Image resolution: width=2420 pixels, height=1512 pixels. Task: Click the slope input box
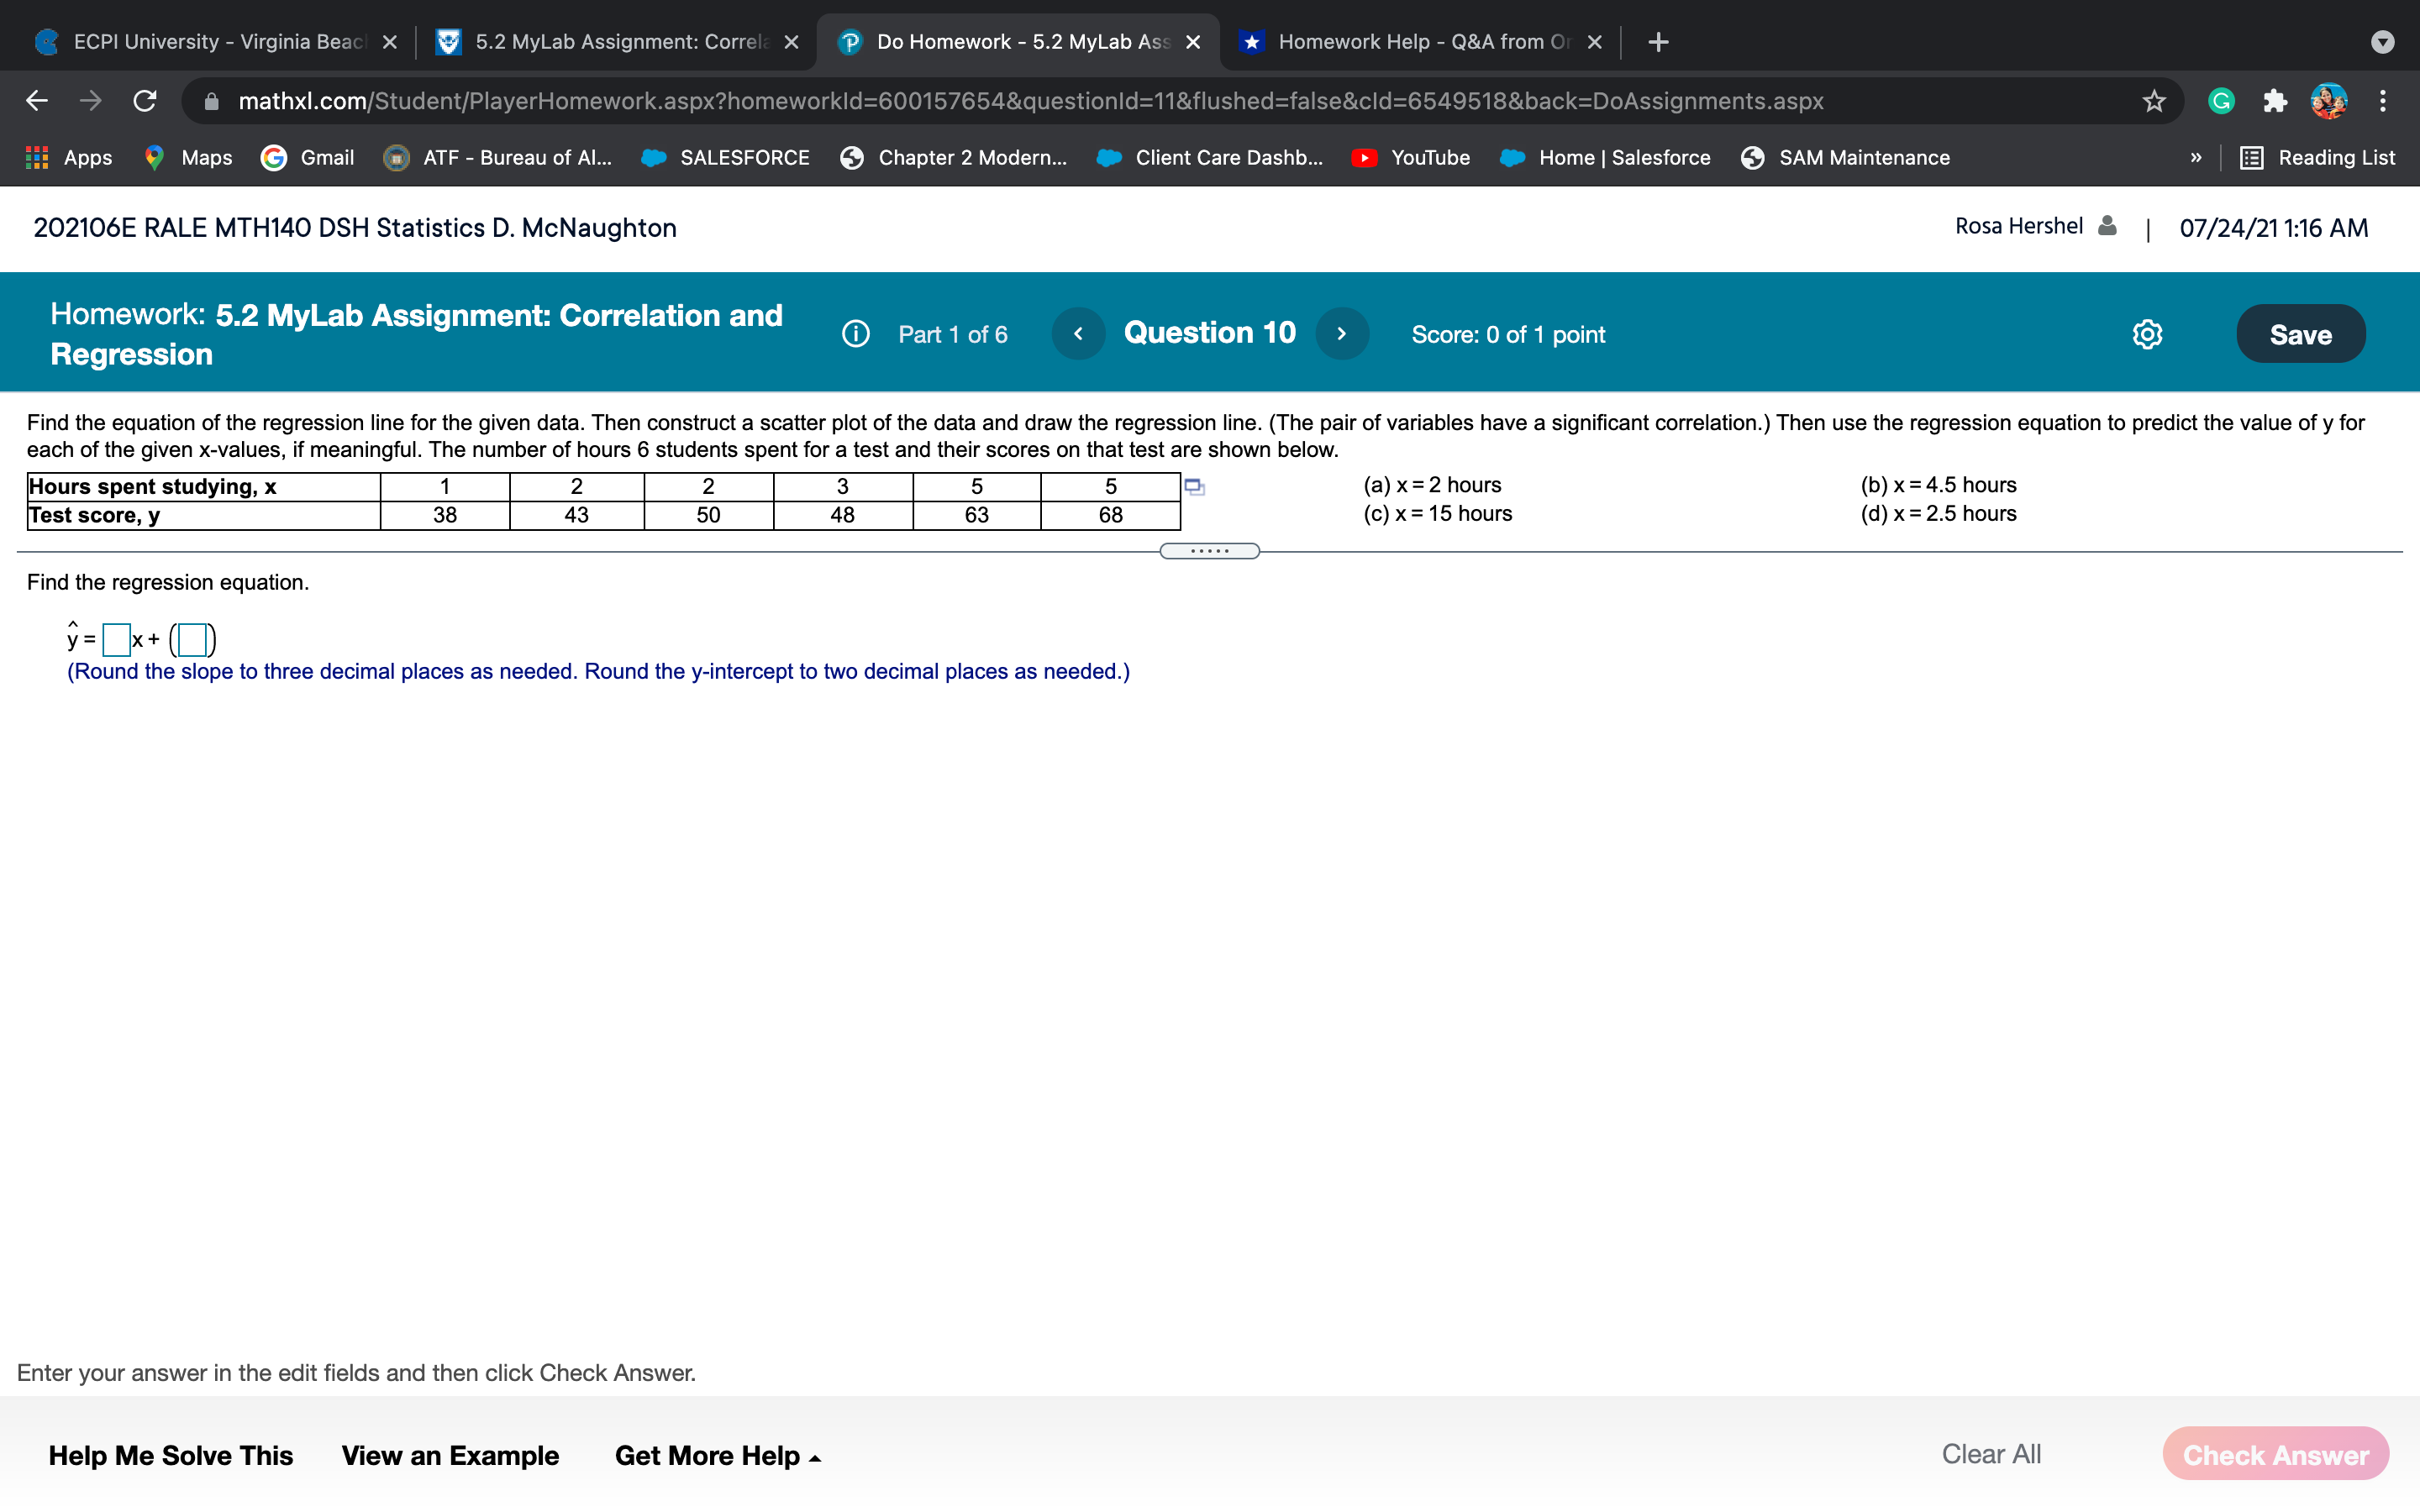tap(116, 639)
